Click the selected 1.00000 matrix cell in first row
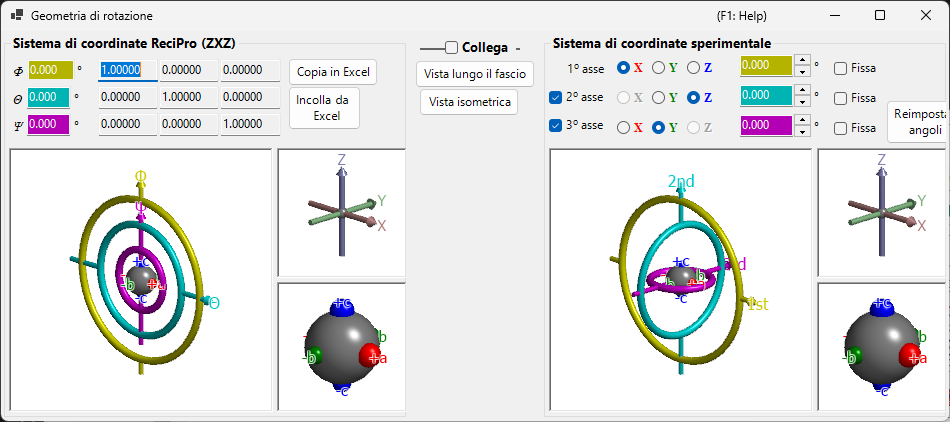This screenshot has height=422, width=950. click(128, 70)
